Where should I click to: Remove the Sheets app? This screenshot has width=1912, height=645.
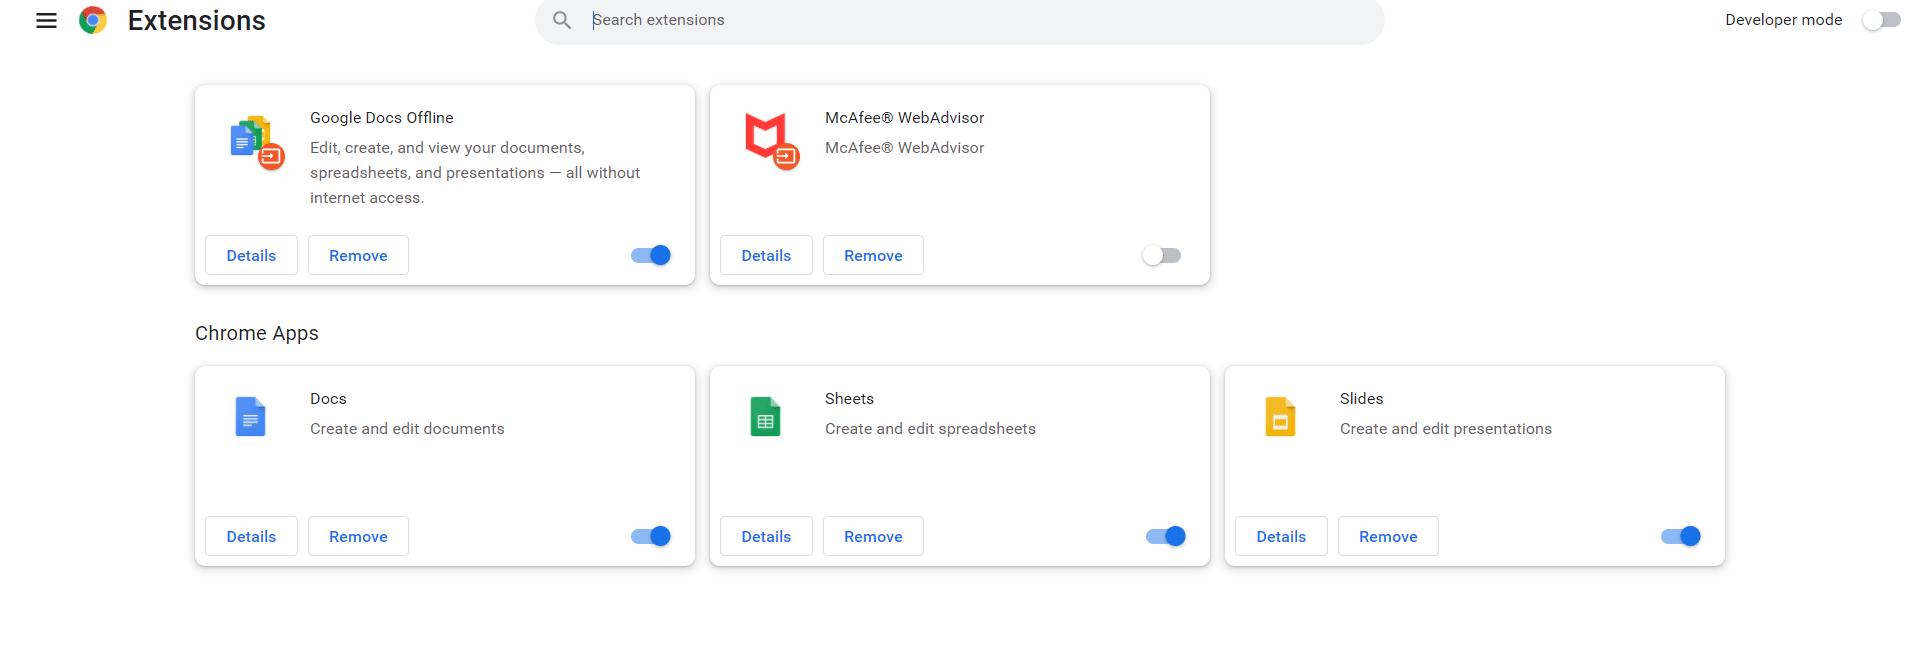point(873,536)
